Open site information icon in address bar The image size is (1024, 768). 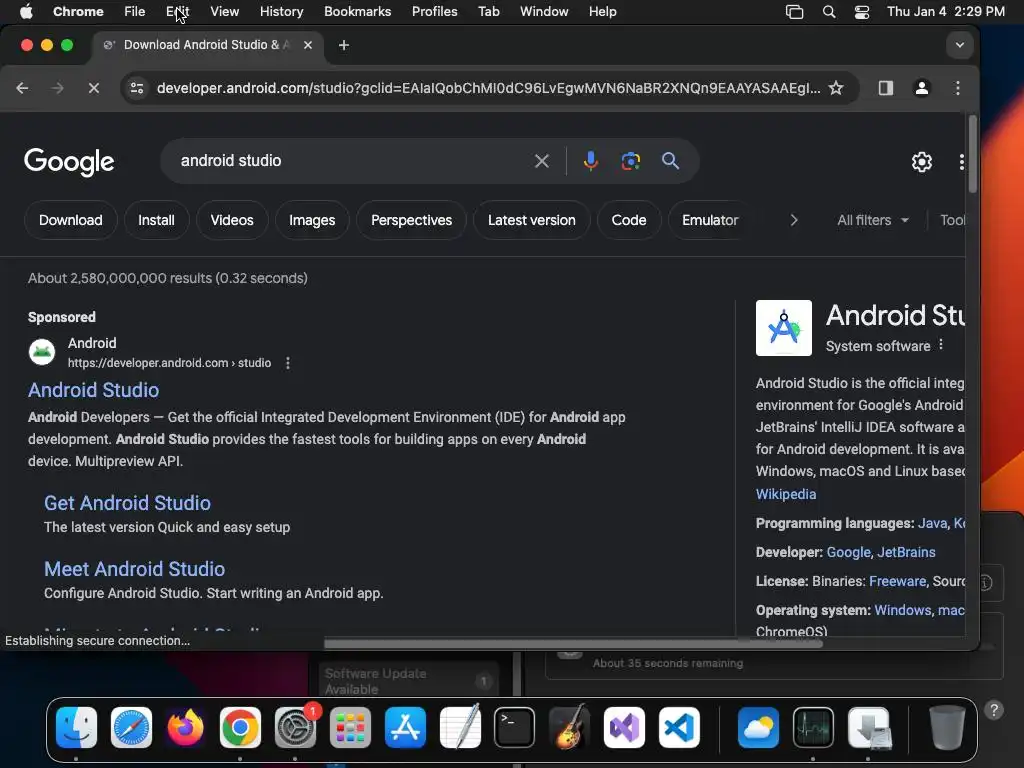pos(136,88)
